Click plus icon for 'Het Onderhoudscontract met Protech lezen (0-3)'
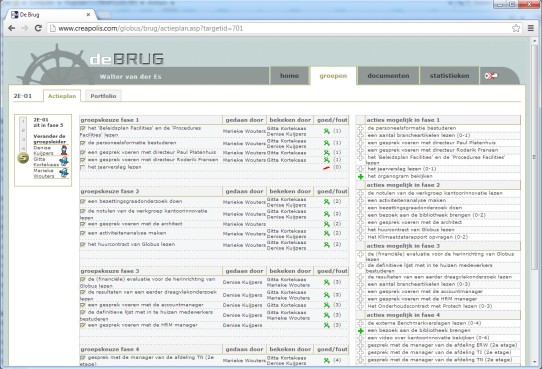This screenshot has width=542, height=369. tap(361, 306)
